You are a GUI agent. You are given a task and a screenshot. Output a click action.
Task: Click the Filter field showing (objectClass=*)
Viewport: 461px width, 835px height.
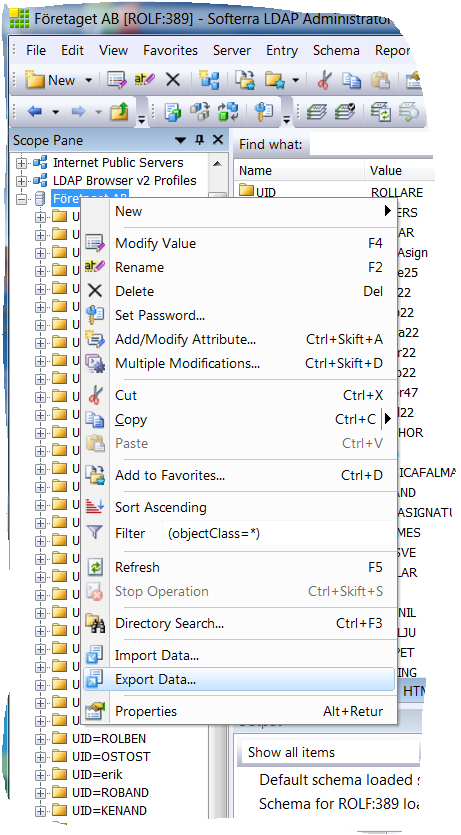[278, 534]
